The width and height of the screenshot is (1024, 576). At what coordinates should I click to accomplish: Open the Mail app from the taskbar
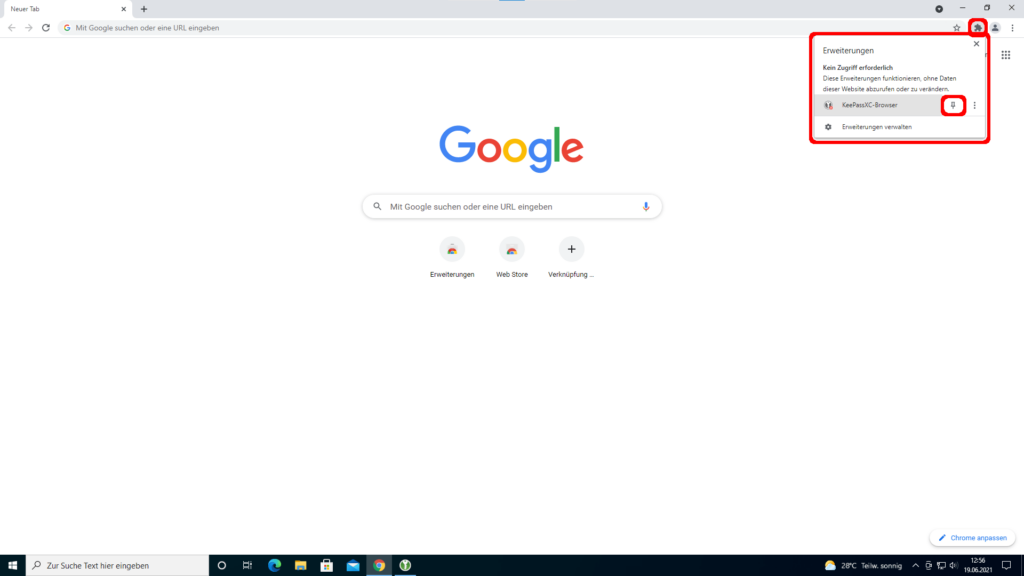353,566
